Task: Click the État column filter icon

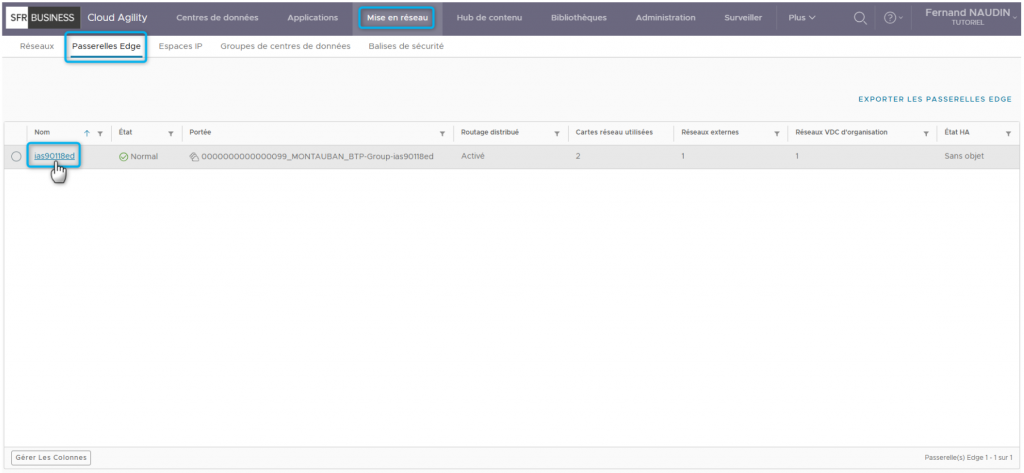Action: click(x=171, y=133)
